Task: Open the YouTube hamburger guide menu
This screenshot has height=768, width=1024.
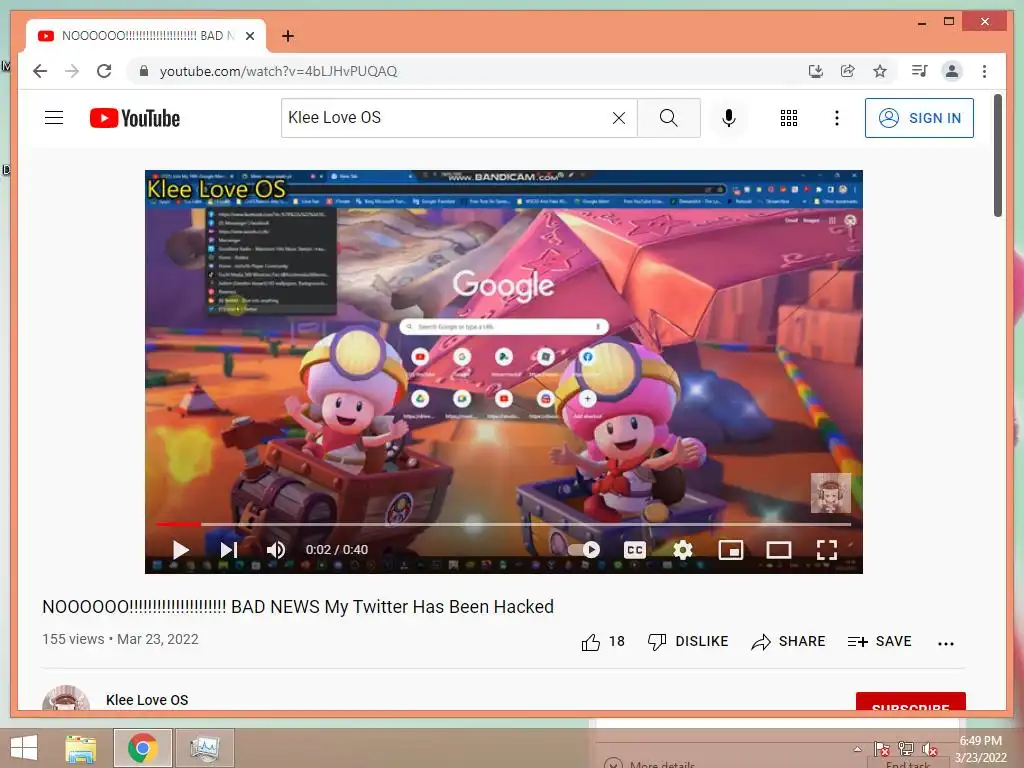Action: 54,118
